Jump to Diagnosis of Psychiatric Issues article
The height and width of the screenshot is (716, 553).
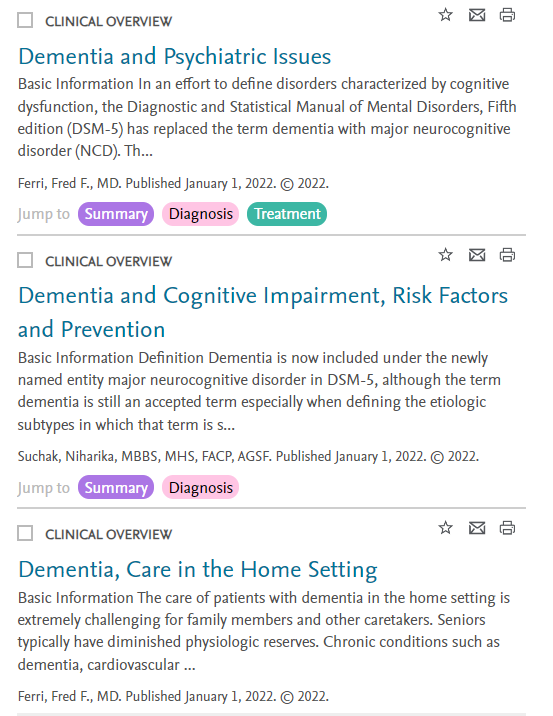click(200, 214)
